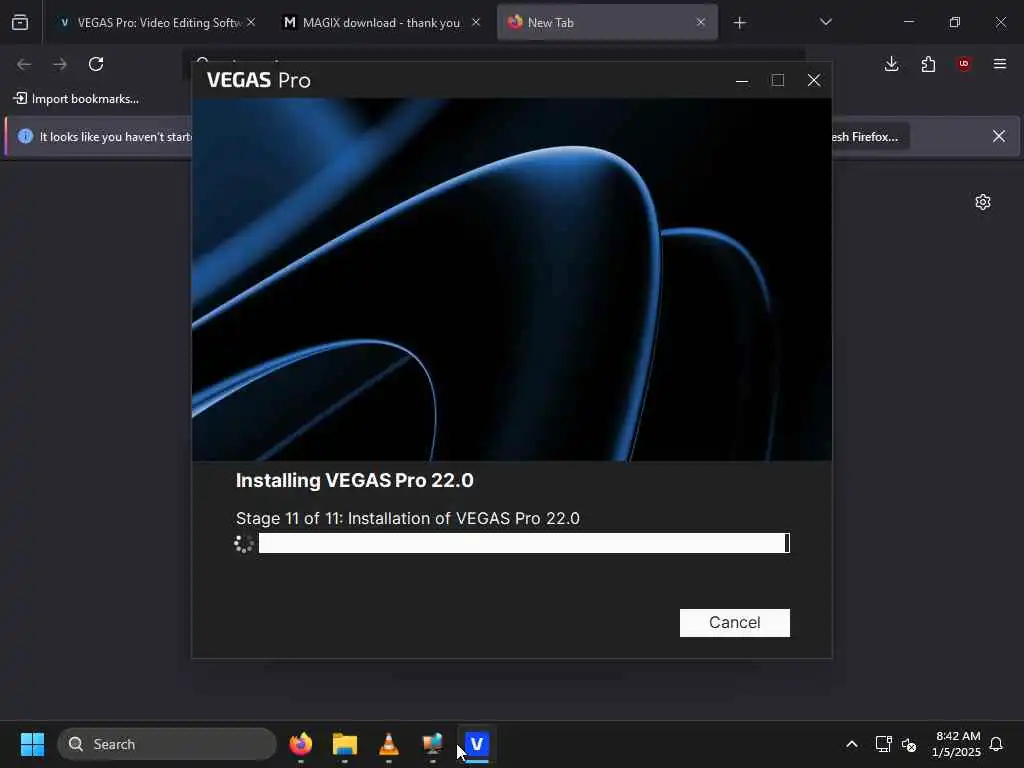Minimize the Firefox browser window

tap(908, 23)
